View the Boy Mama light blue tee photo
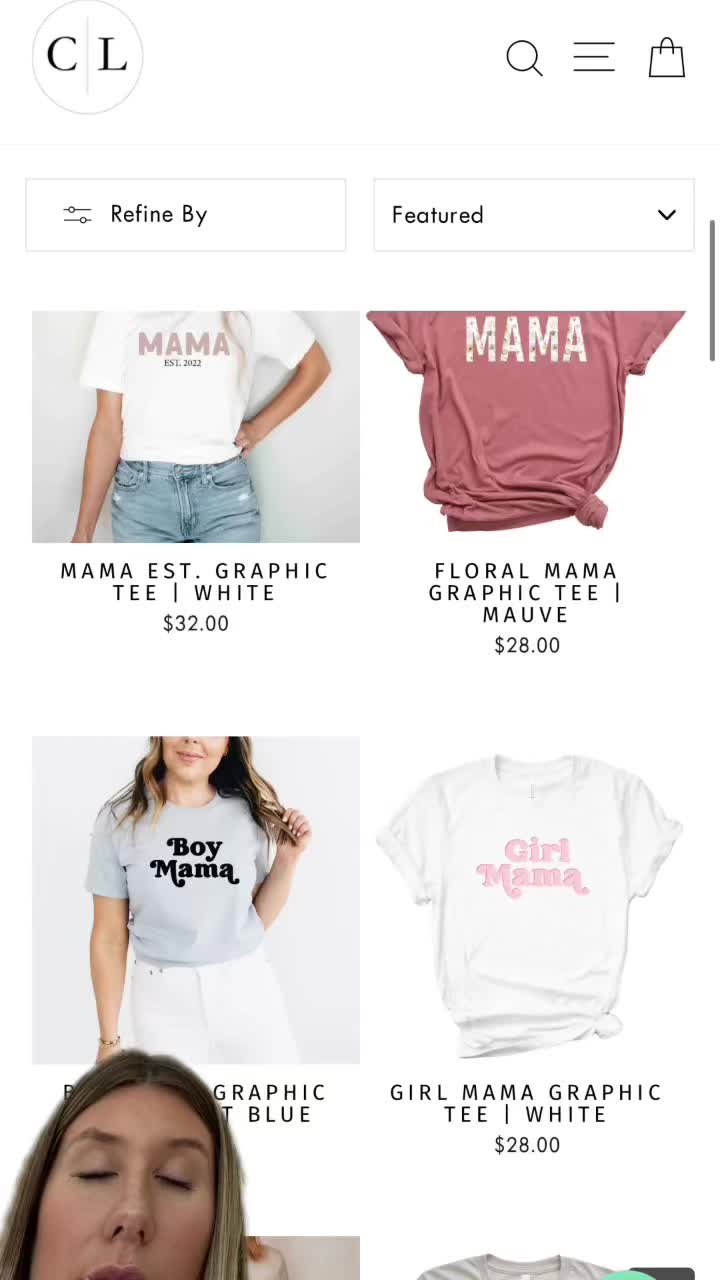720x1280 pixels. click(196, 900)
